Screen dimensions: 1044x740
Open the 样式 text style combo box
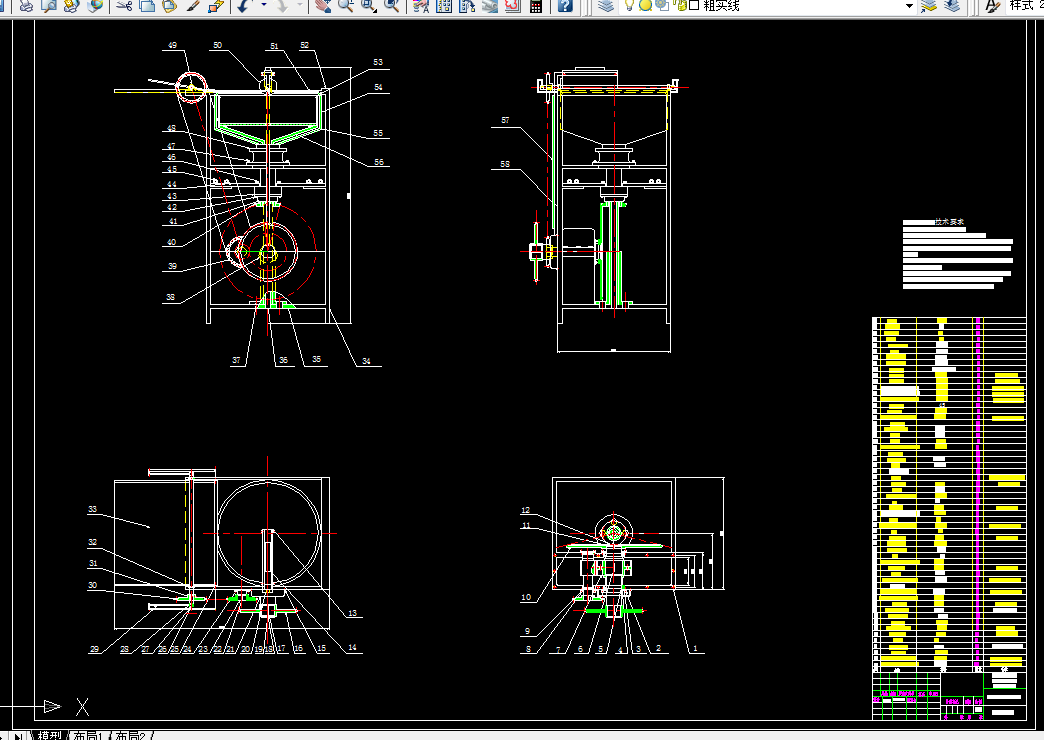click(x=1025, y=6)
